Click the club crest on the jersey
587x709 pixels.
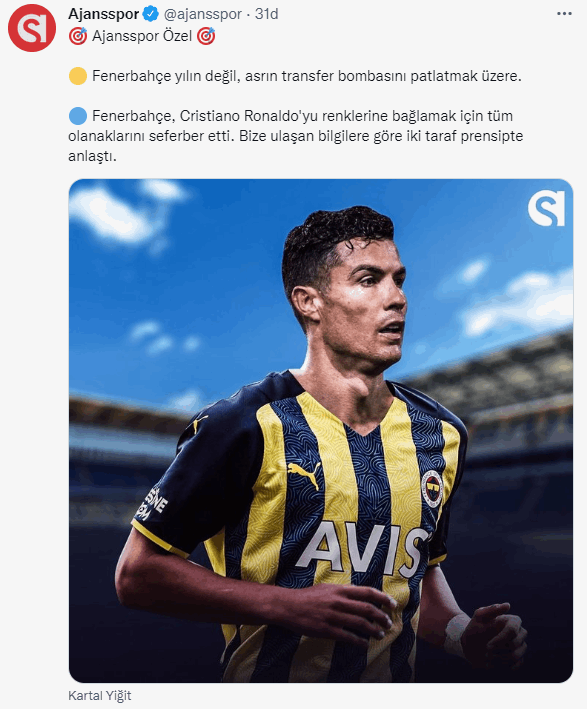(x=432, y=489)
